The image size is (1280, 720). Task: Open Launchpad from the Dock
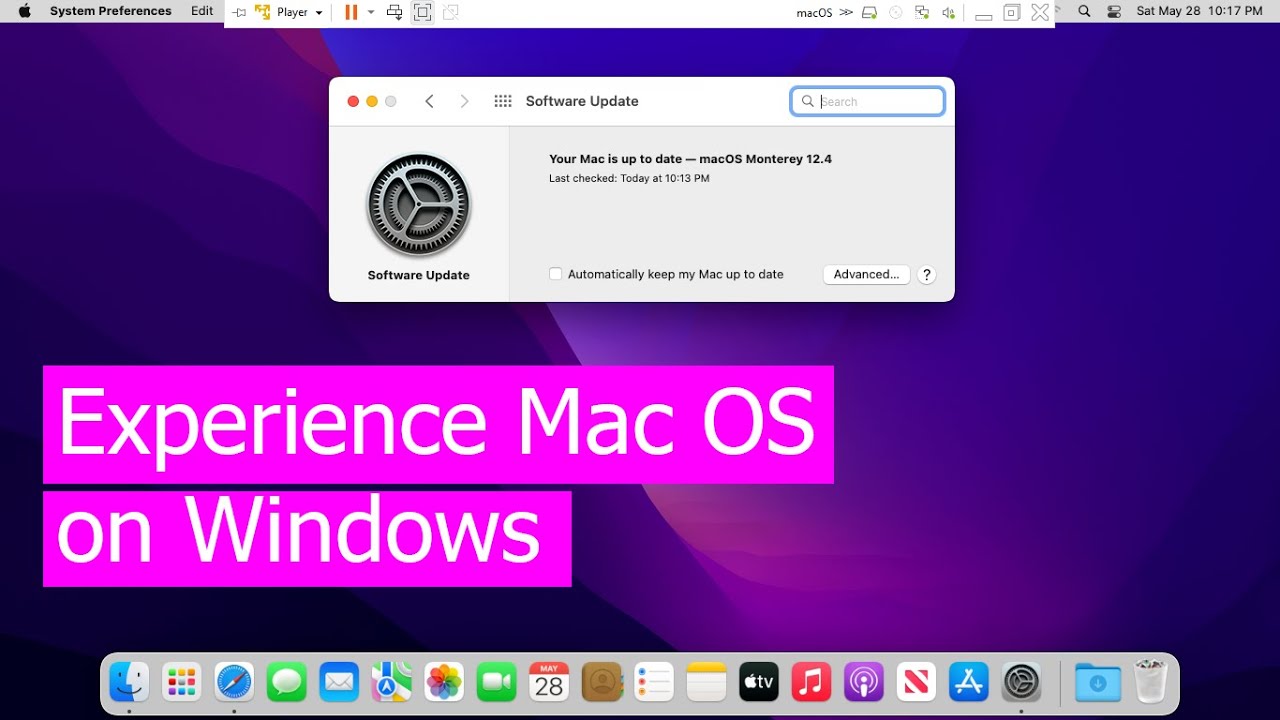pyautogui.click(x=182, y=682)
